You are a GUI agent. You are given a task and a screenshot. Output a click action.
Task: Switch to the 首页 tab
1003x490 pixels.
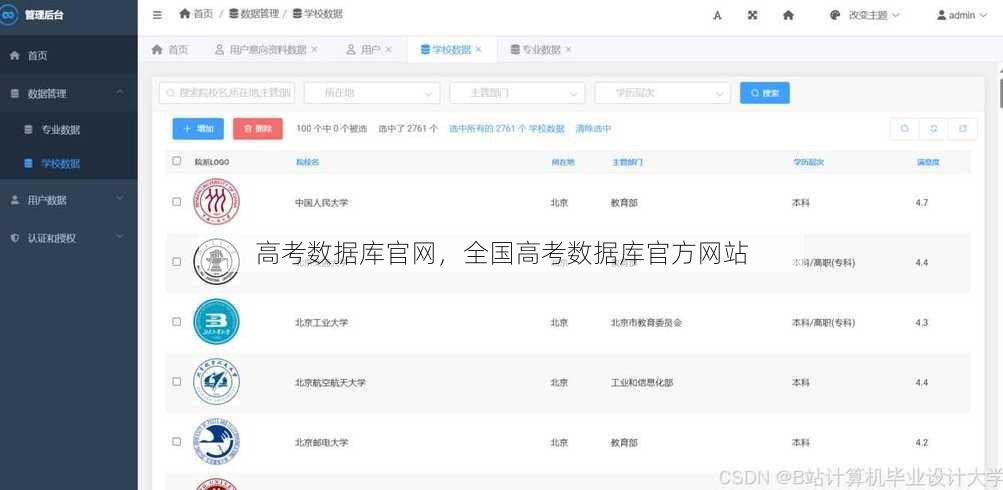click(170, 49)
